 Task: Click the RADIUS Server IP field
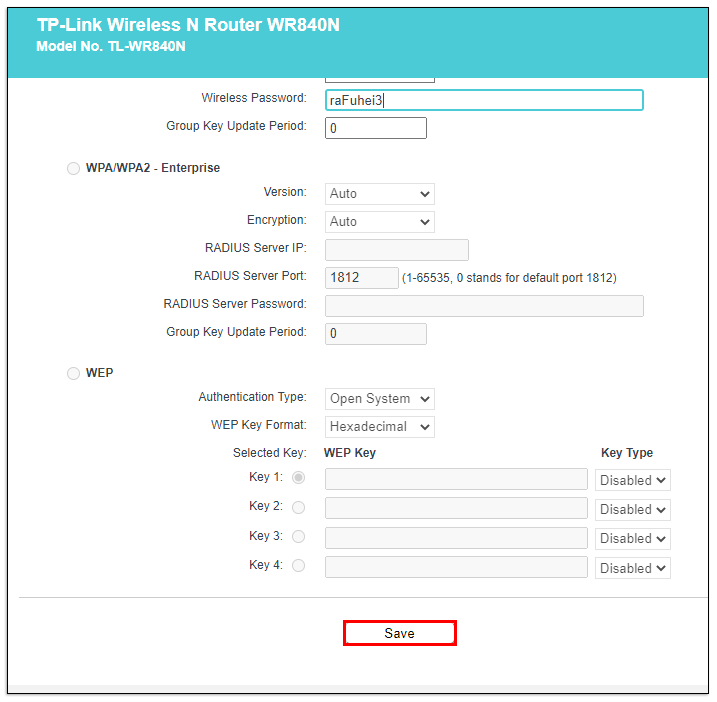point(397,250)
